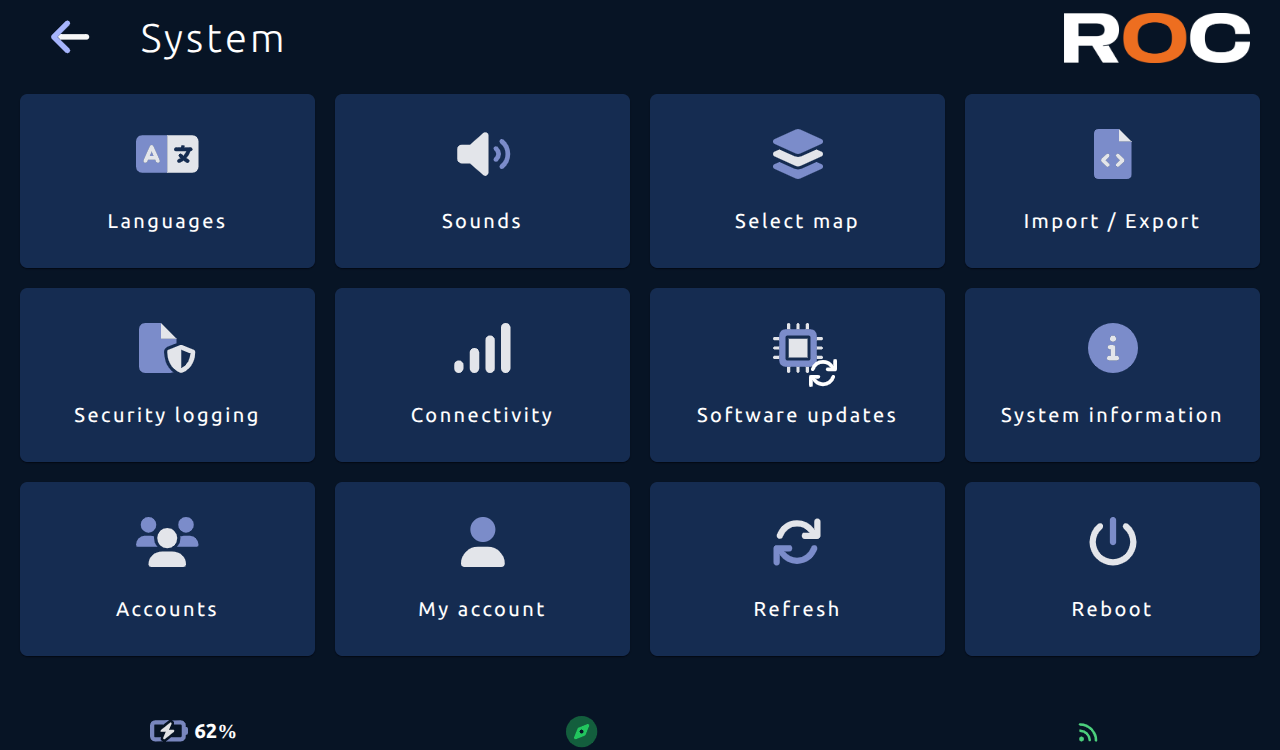Click the "Select map" label

click(x=797, y=221)
